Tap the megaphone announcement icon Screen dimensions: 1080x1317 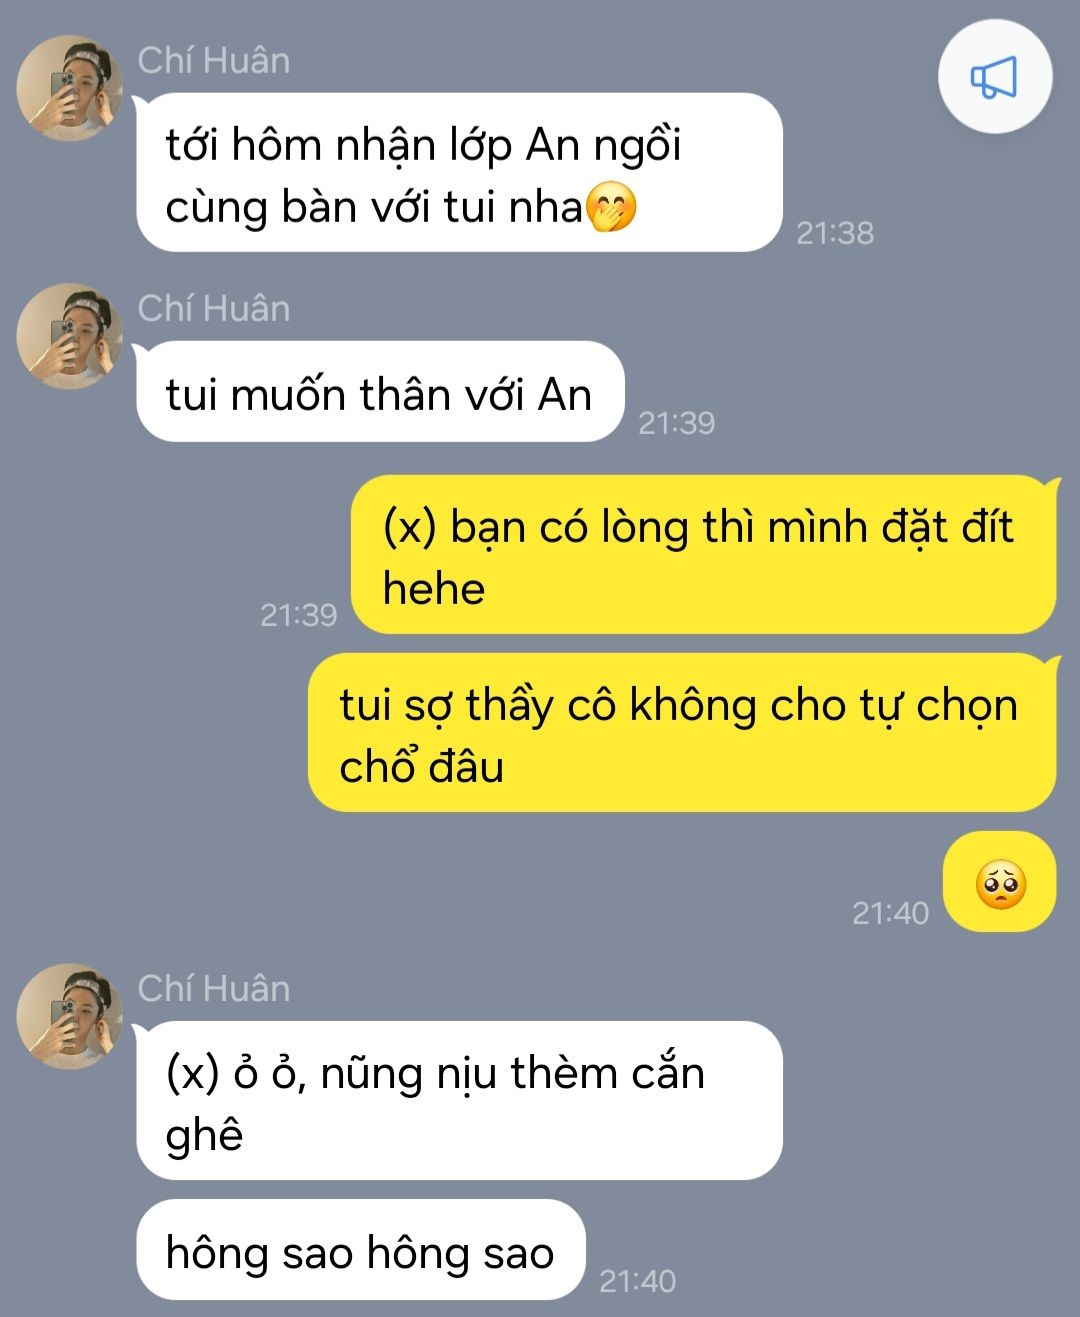click(x=994, y=77)
